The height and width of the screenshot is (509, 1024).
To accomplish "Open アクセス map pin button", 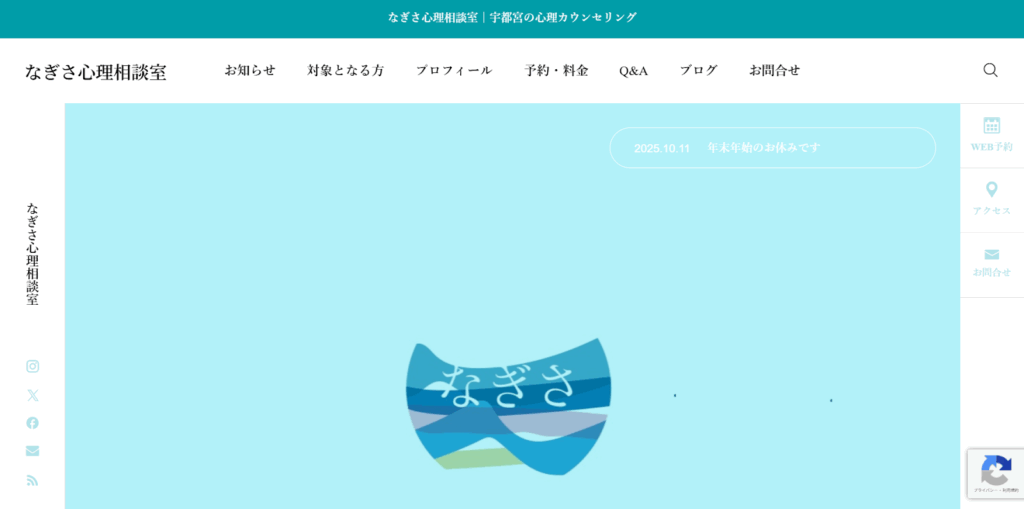I will pos(991,199).
